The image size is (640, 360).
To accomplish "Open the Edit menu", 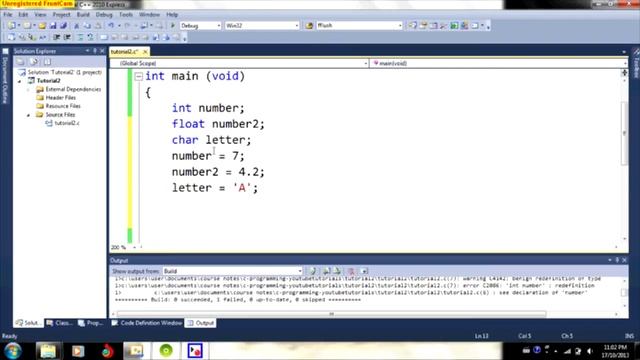I will click(23, 14).
